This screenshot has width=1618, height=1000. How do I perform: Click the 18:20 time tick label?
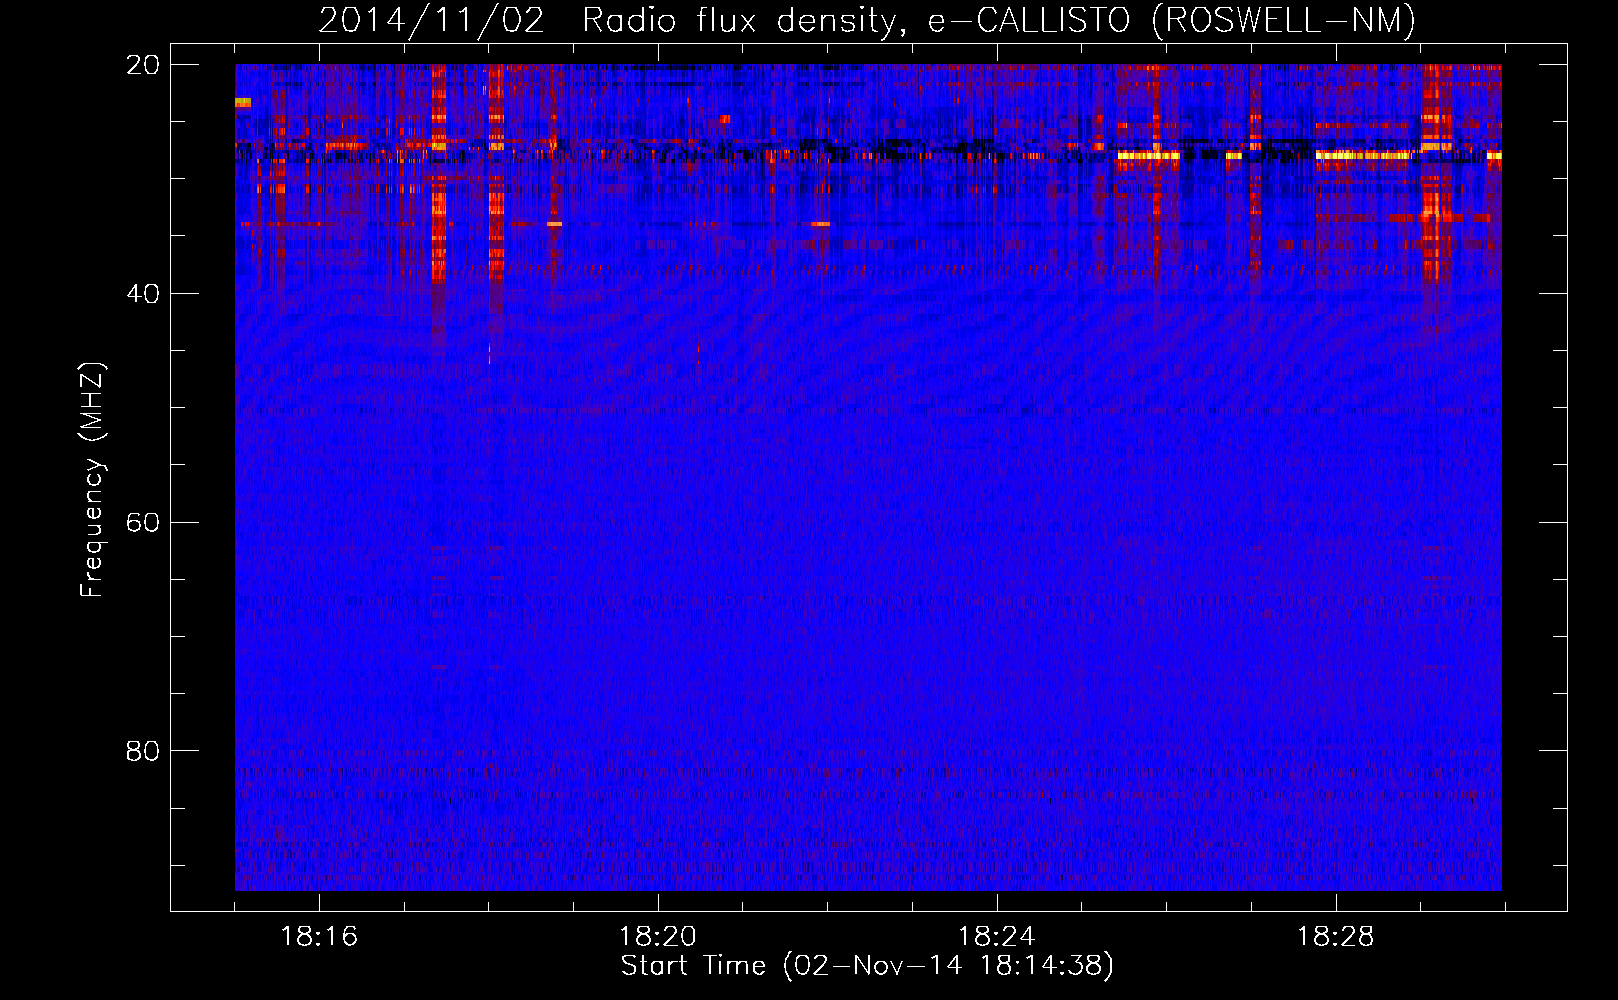(658, 937)
